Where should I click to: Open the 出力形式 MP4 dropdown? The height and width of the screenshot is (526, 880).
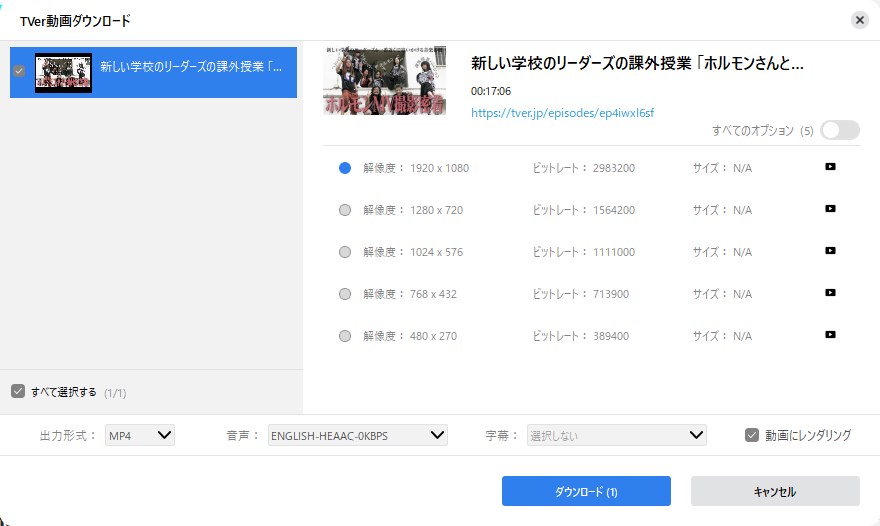point(140,435)
